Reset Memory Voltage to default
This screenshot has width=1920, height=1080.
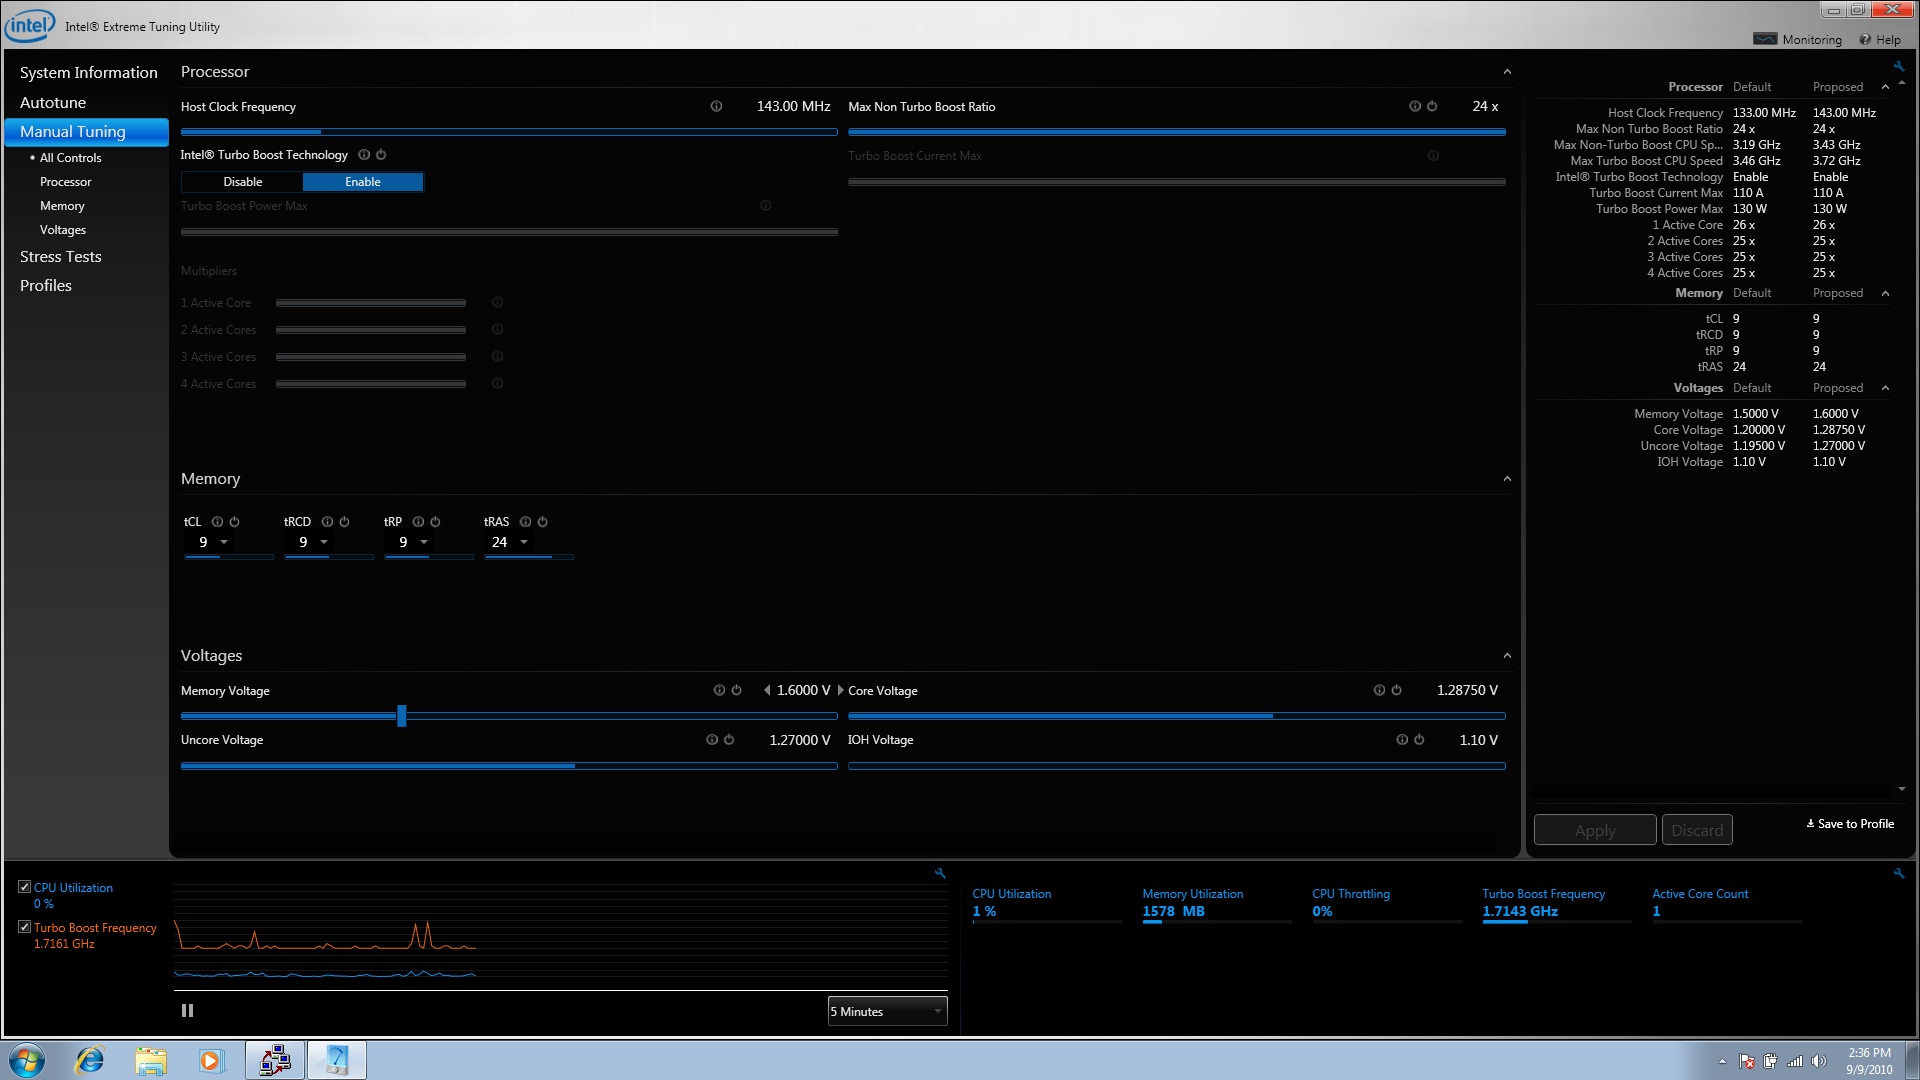click(x=736, y=690)
